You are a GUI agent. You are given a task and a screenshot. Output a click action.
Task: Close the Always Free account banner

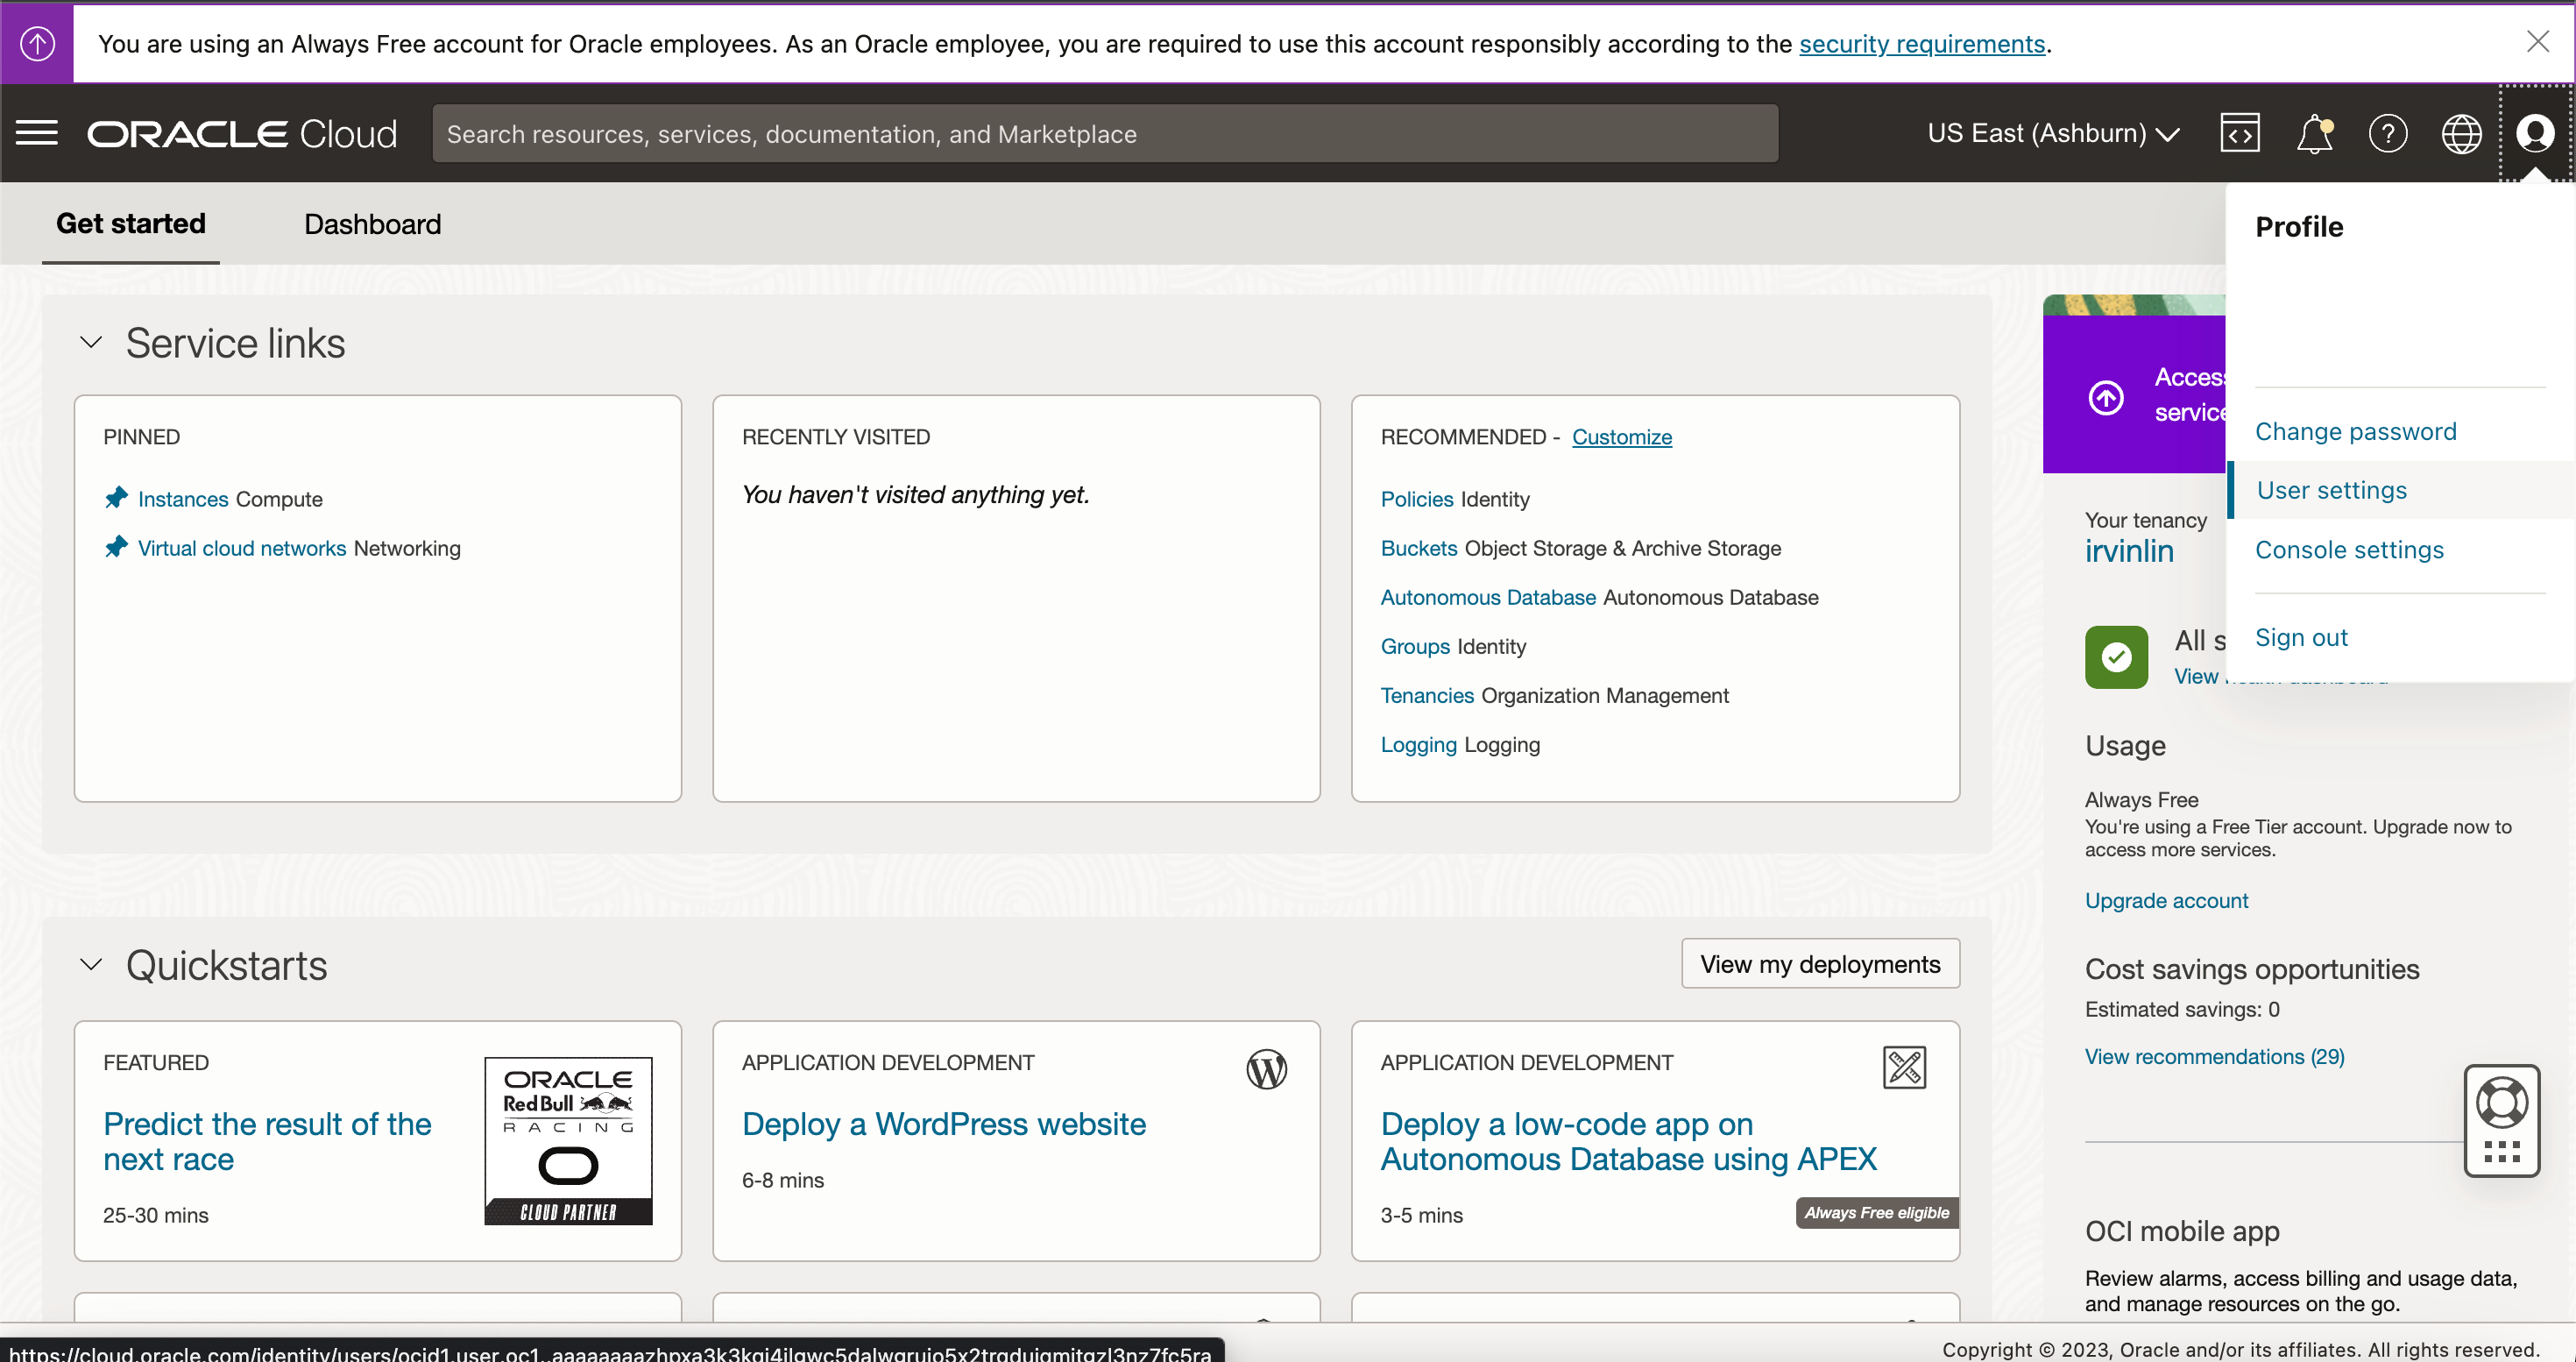2538,42
